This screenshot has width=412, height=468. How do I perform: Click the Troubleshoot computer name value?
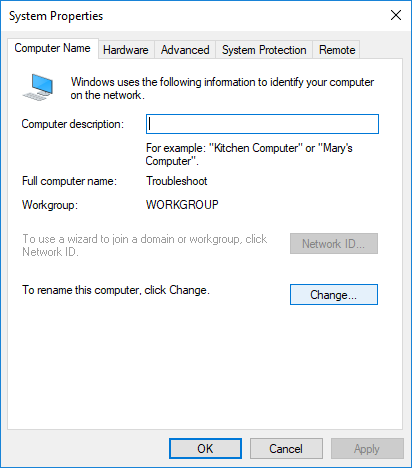pyautogui.click(x=177, y=181)
